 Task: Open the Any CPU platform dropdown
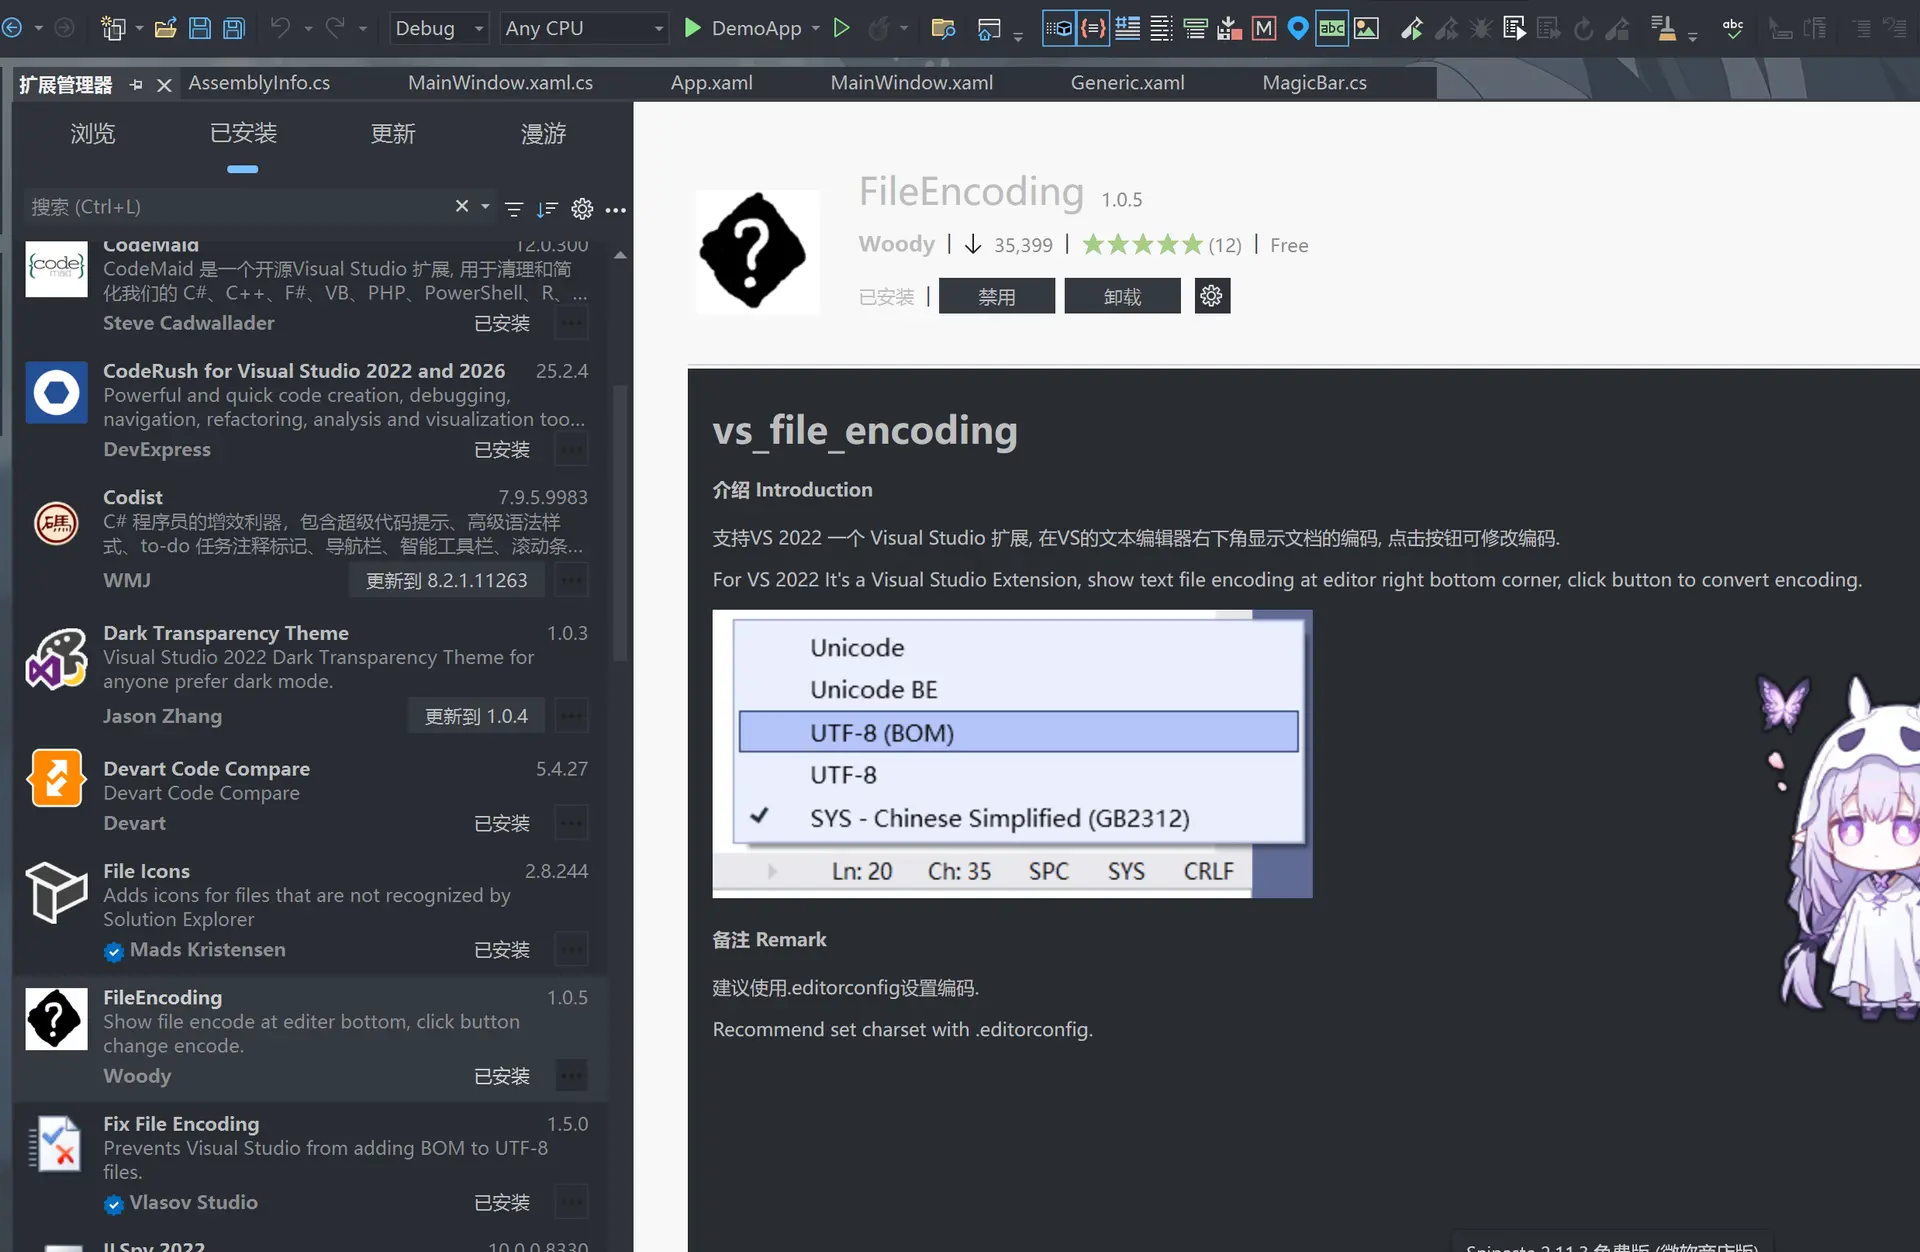click(x=584, y=28)
